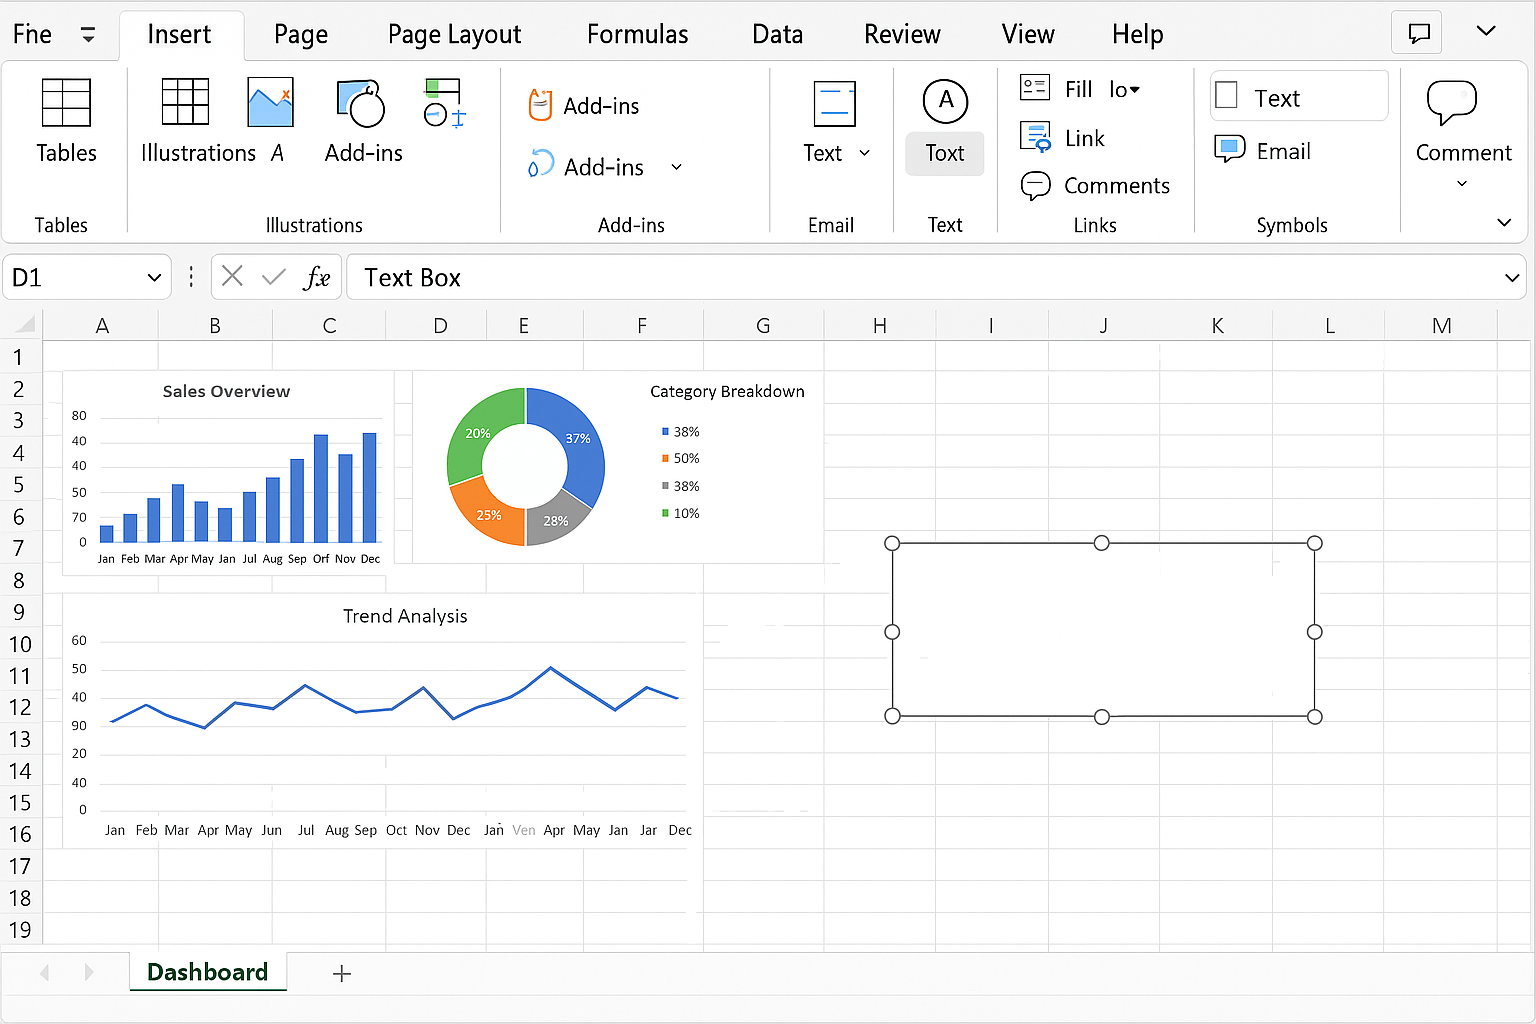Click the Fill form icon
The height and width of the screenshot is (1024, 1536).
tap(1034, 87)
